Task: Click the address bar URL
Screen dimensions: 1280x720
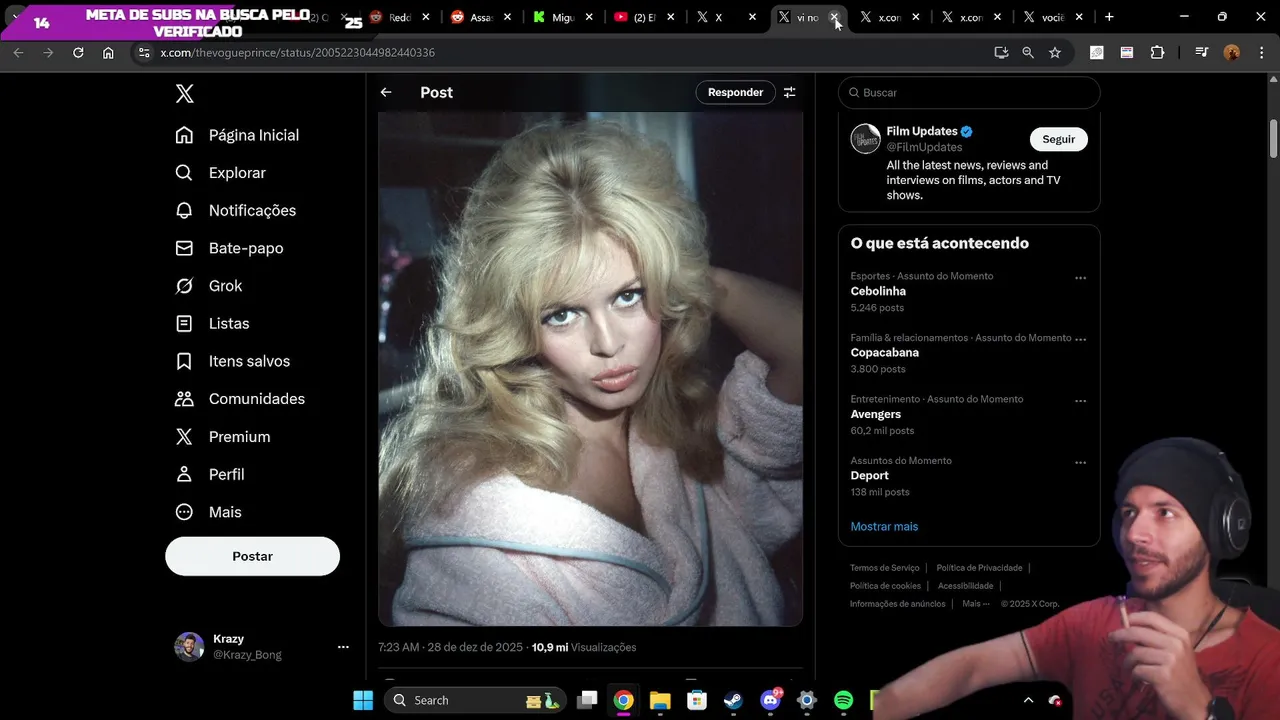Action: [297, 52]
